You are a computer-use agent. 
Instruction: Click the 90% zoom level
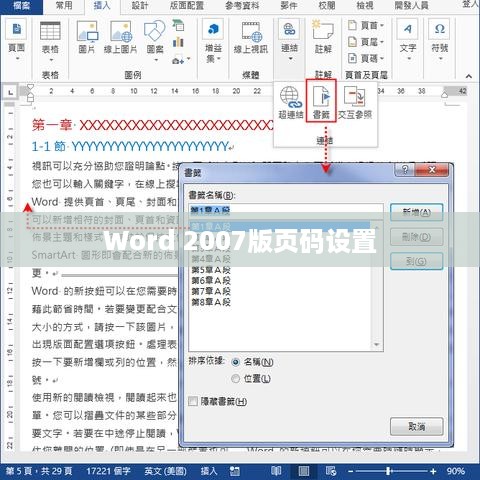(456, 471)
